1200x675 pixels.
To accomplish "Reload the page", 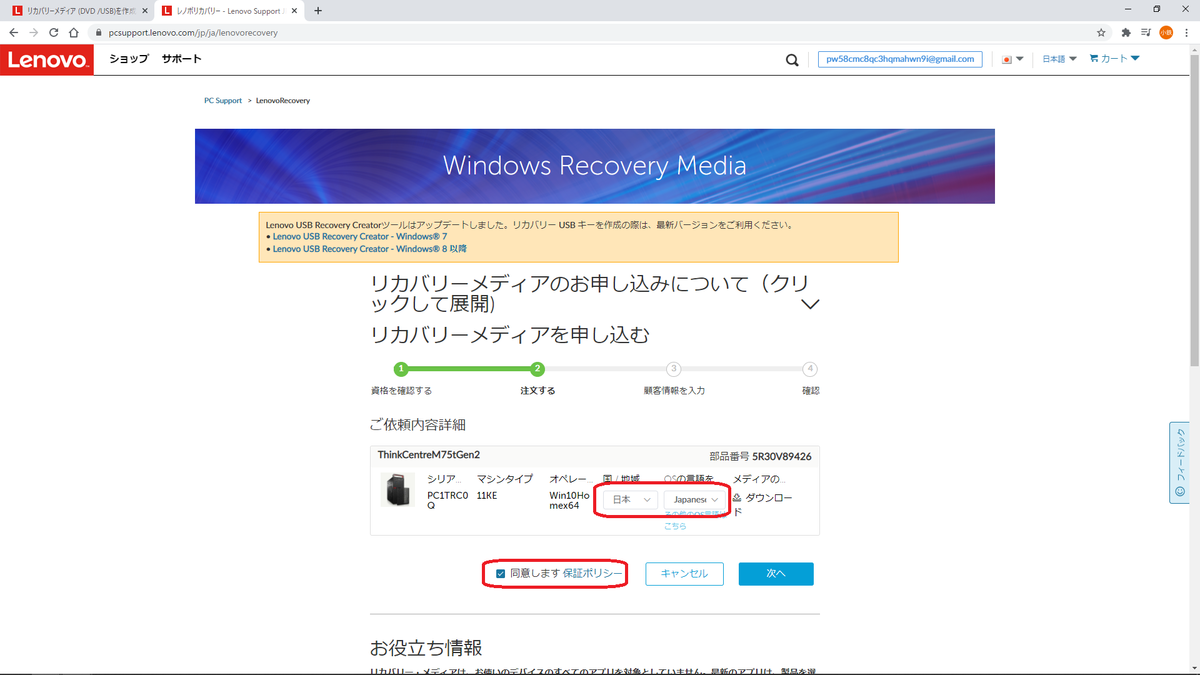I will pyautogui.click(x=53, y=32).
